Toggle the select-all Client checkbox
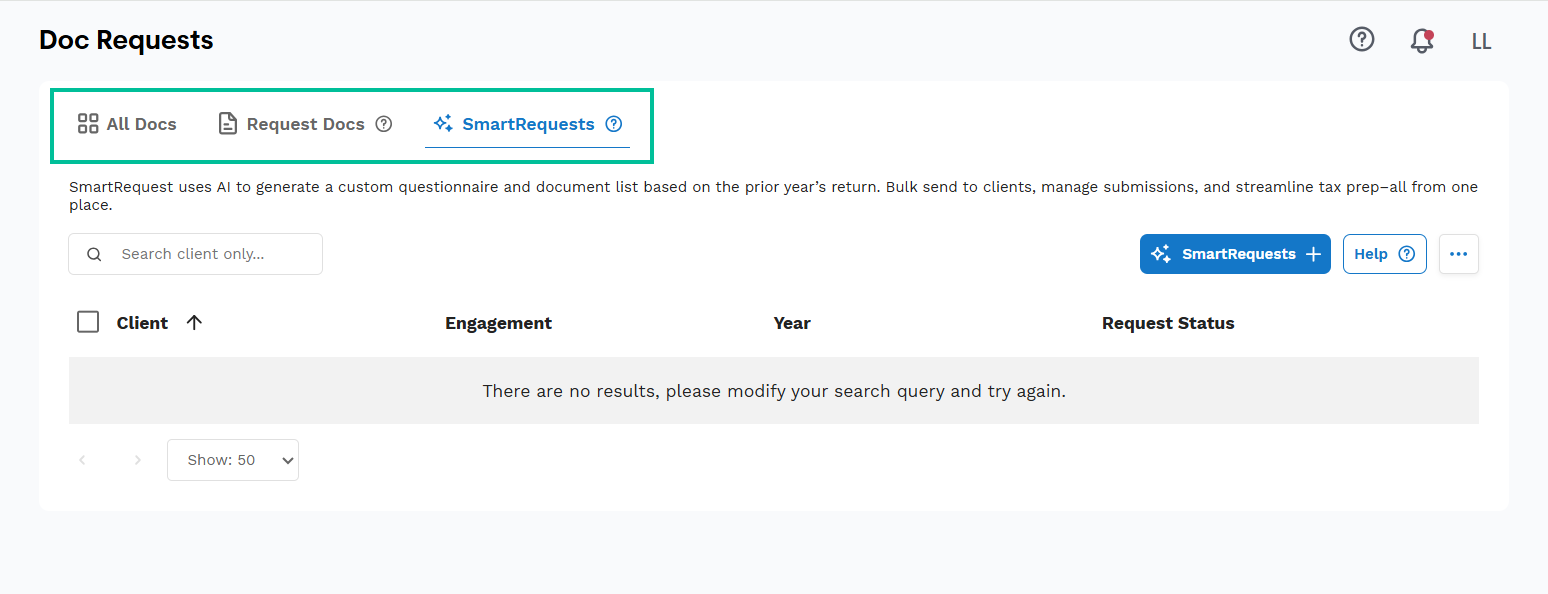1548x594 pixels. [x=88, y=322]
